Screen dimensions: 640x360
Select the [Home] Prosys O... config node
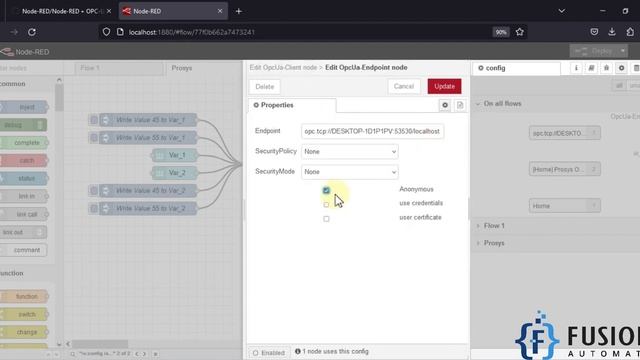(x=564, y=169)
